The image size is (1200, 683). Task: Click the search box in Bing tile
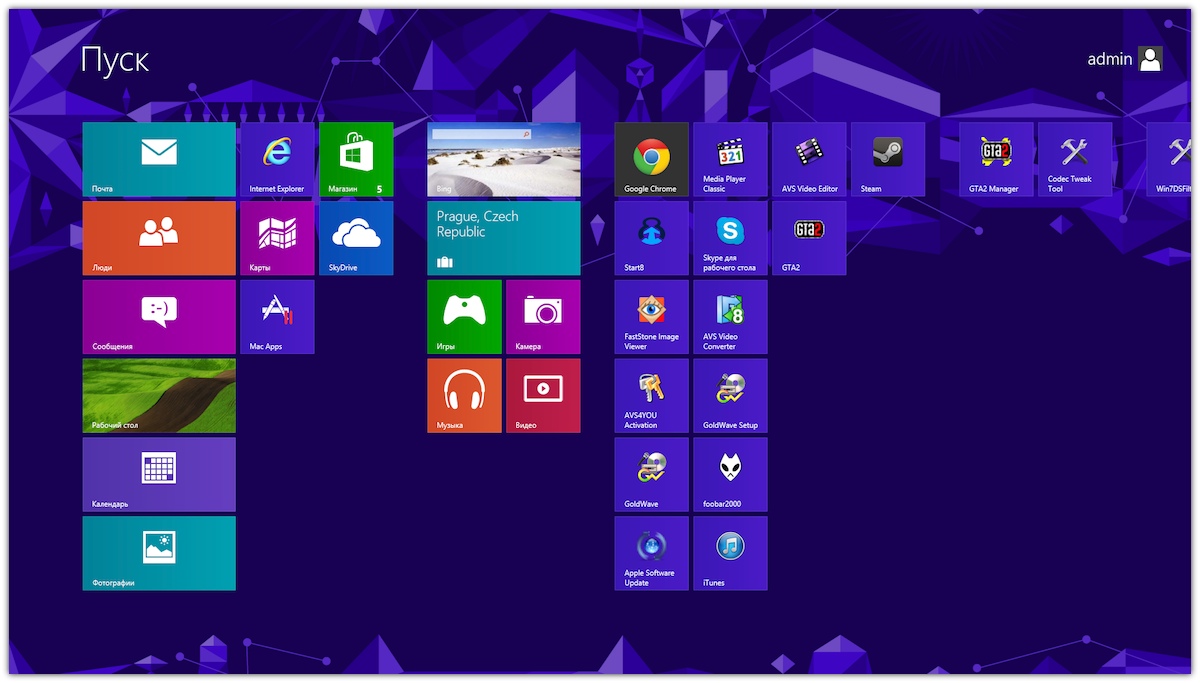click(481, 133)
